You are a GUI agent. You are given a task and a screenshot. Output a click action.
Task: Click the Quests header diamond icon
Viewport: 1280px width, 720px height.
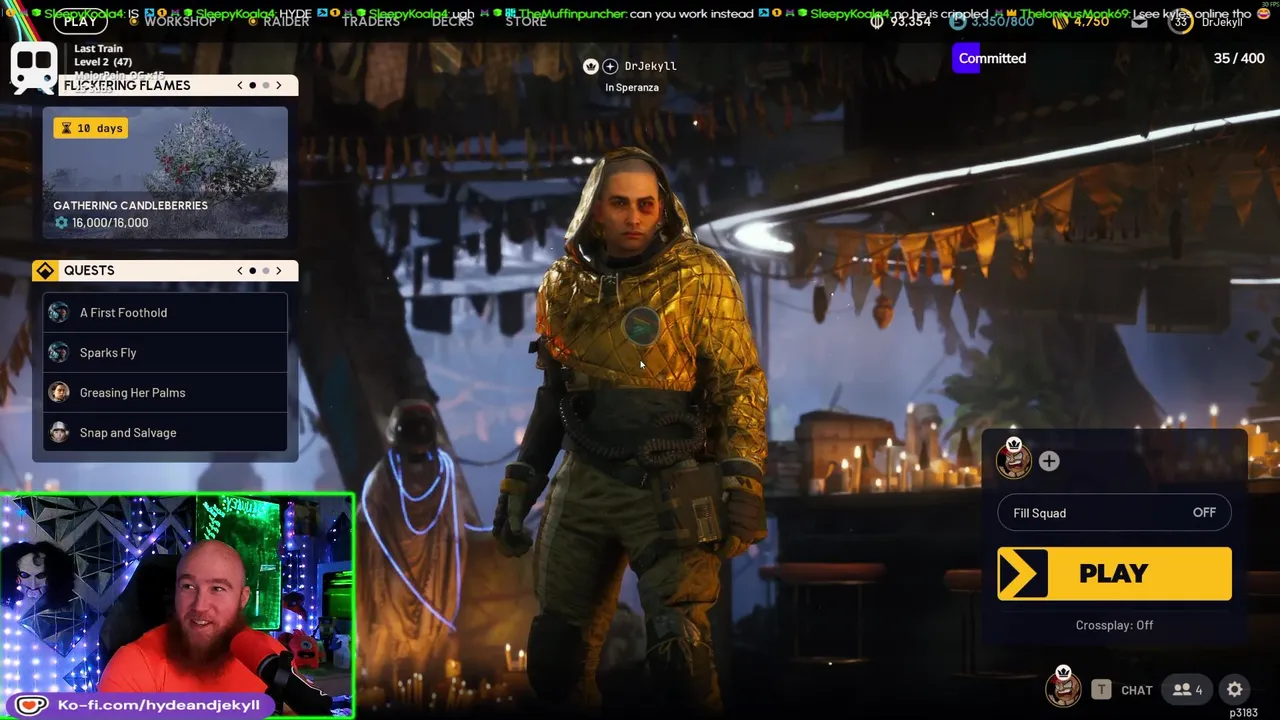(x=45, y=270)
